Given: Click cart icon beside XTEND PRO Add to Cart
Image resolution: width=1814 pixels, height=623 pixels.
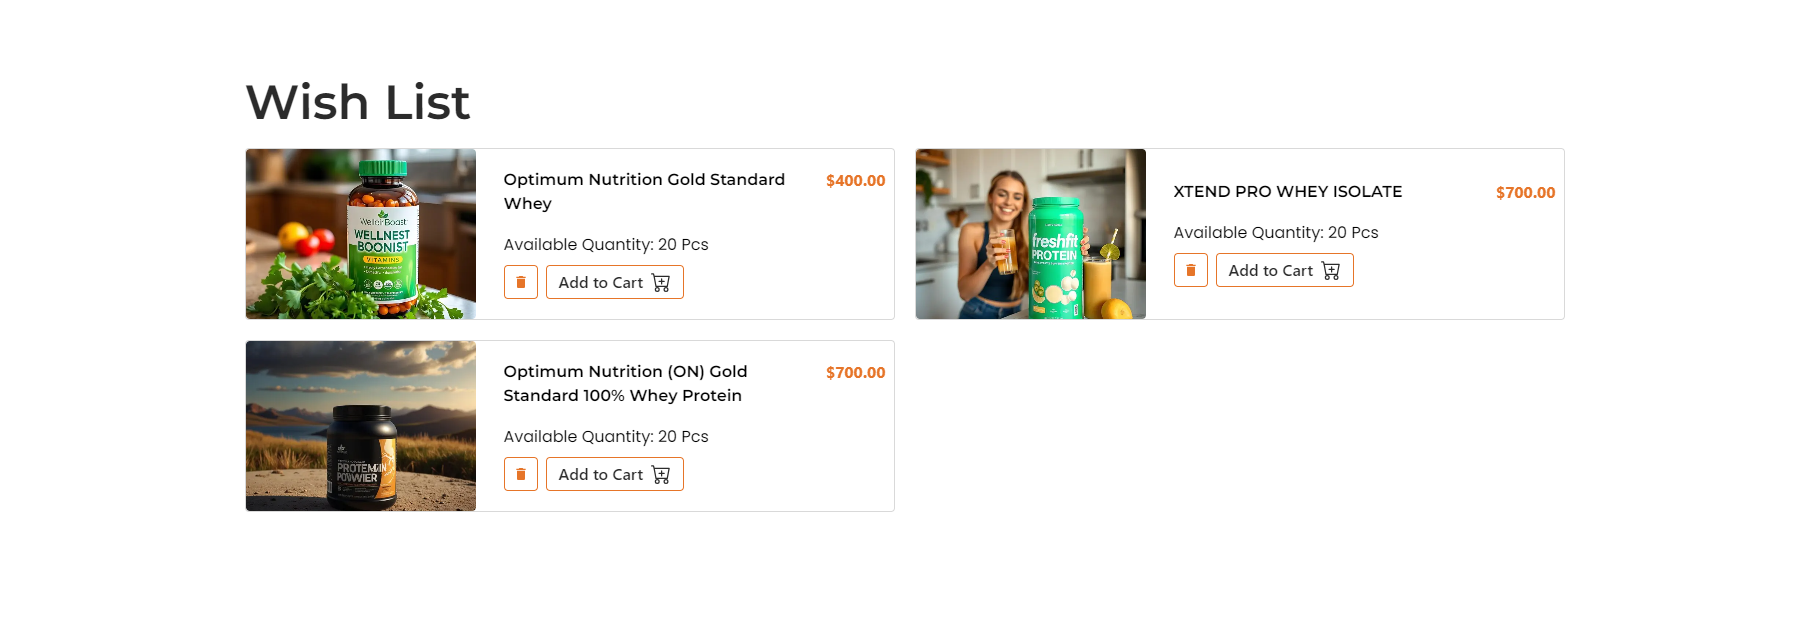Looking at the screenshot, I should click(x=1331, y=271).
